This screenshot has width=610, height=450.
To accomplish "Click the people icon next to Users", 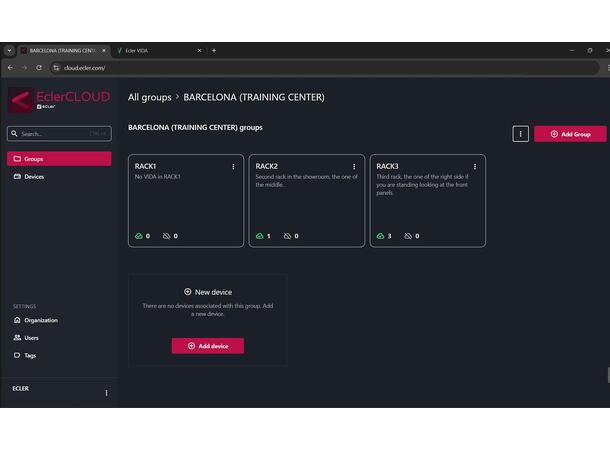I will point(17,338).
